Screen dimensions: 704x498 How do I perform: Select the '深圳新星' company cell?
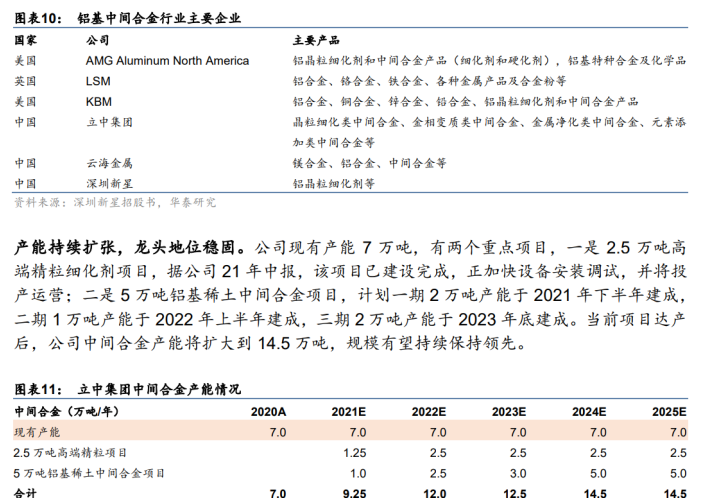point(110,184)
